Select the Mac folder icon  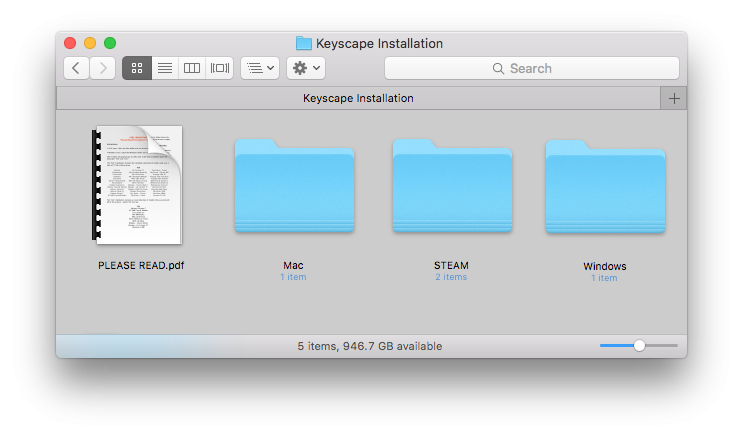294,186
